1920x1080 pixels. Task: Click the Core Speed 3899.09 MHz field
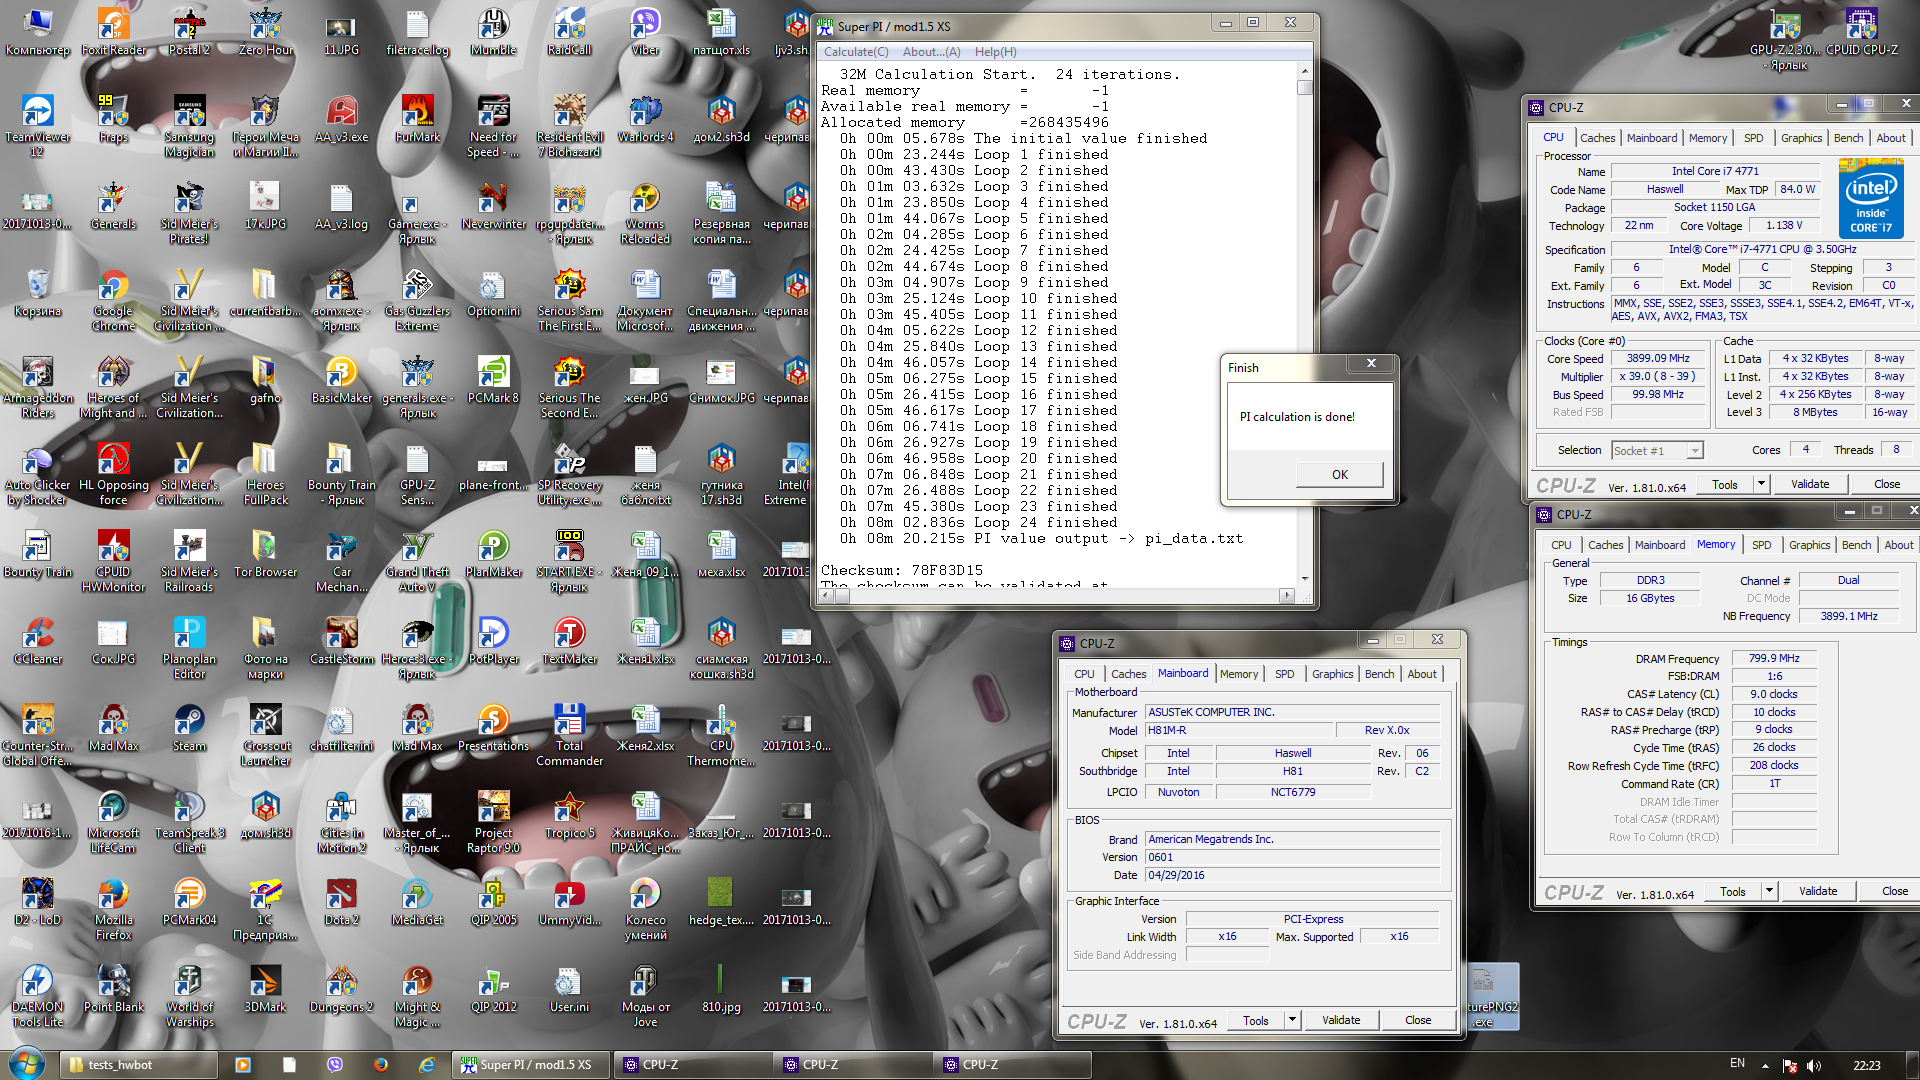[1657, 359]
